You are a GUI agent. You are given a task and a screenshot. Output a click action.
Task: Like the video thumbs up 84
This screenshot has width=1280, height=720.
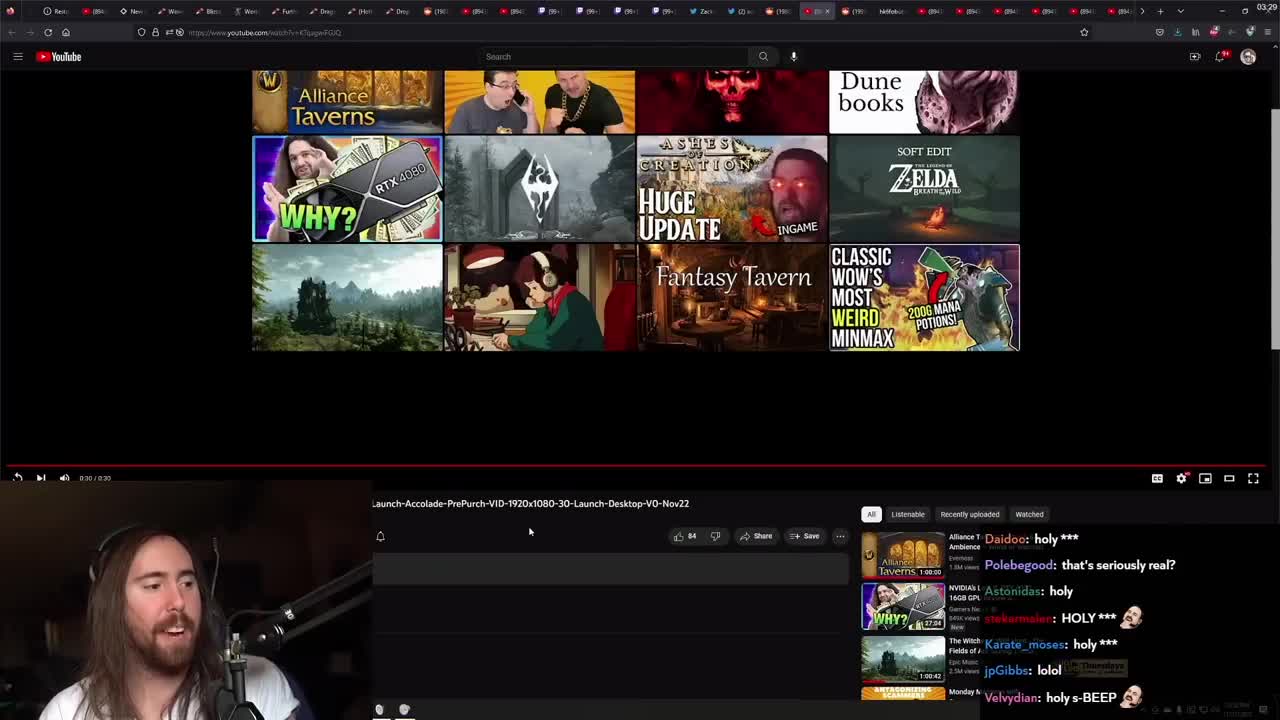pos(685,536)
